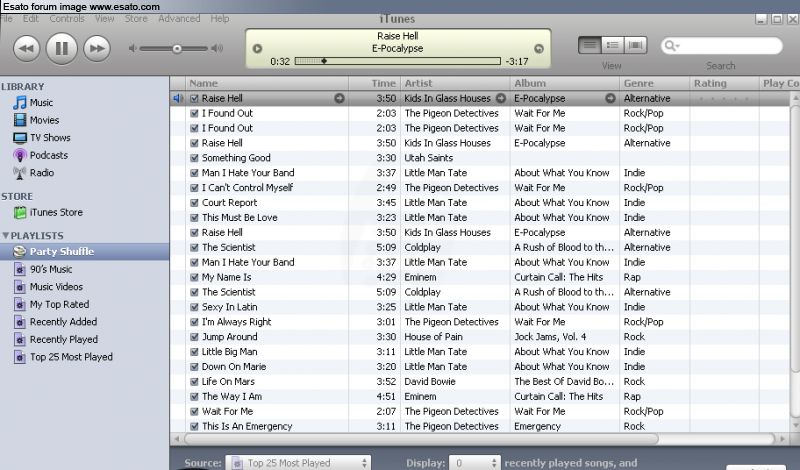Viewport: 800px width, 470px height.
Task: Open the View menu
Action: coord(105,18)
